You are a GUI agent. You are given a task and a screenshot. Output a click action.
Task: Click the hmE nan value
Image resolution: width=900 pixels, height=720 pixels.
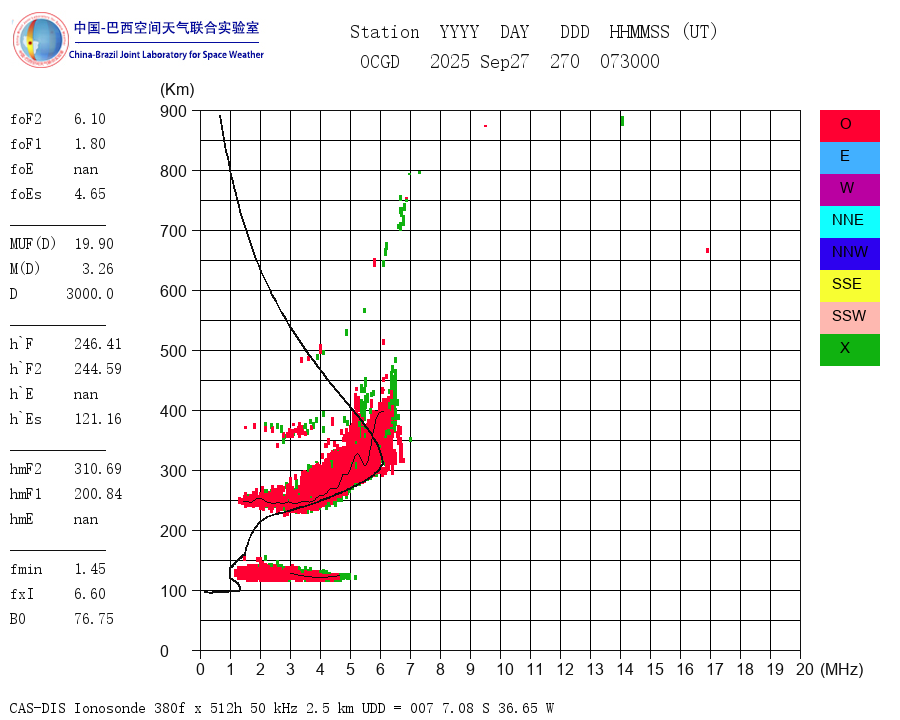click(86, 519)
